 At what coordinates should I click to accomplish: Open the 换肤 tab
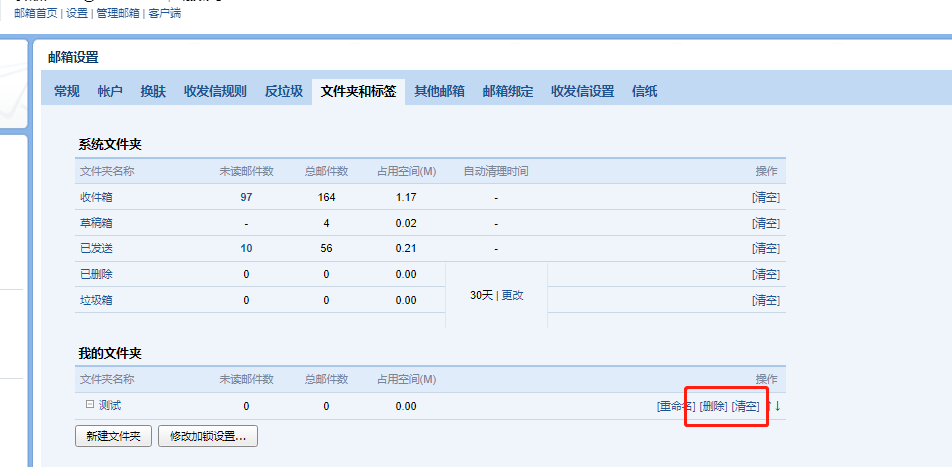point(153,91)
